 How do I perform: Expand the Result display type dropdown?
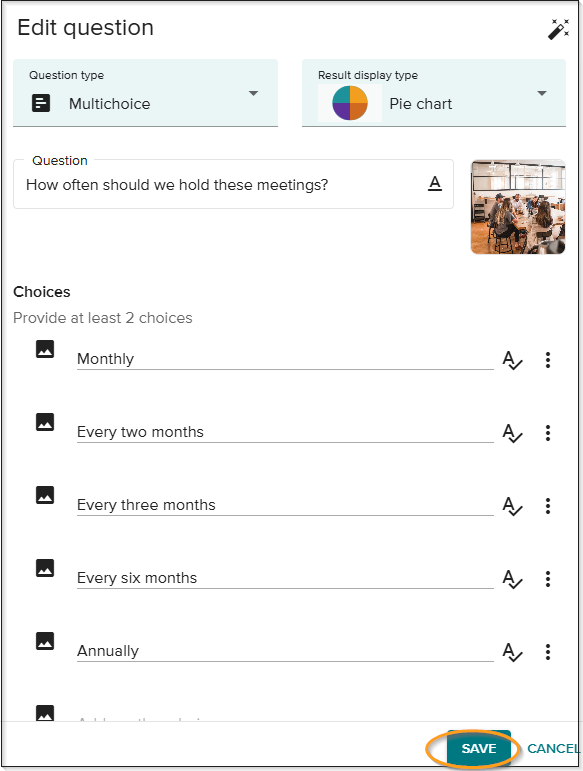[434, 93]
